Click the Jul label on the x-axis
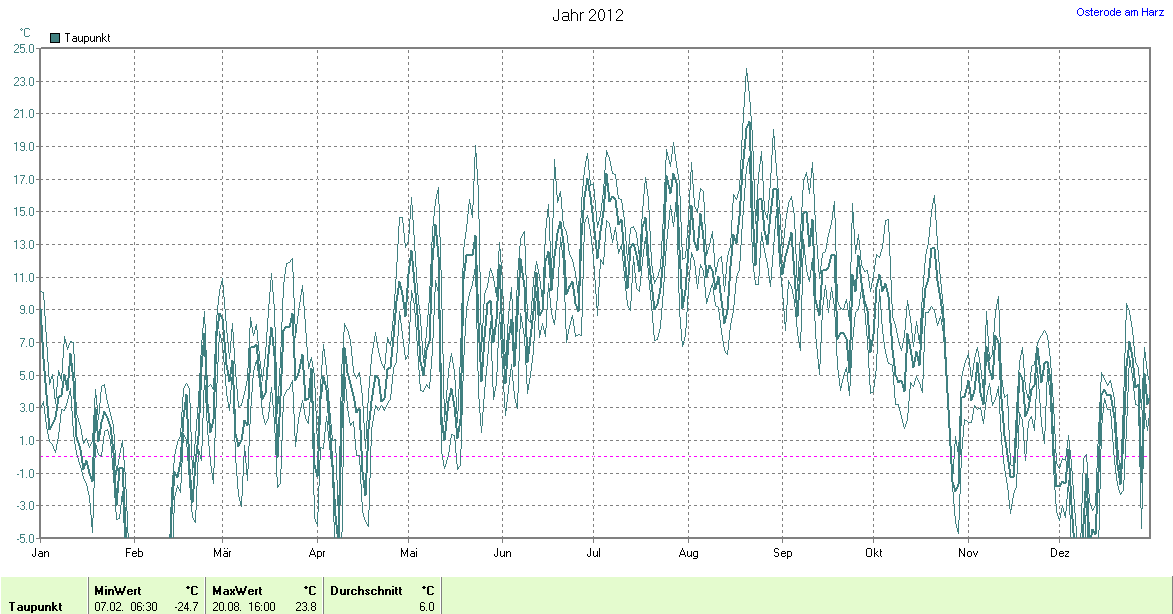This screenshot has height=614, width=1173. click(x=593, y=553)
